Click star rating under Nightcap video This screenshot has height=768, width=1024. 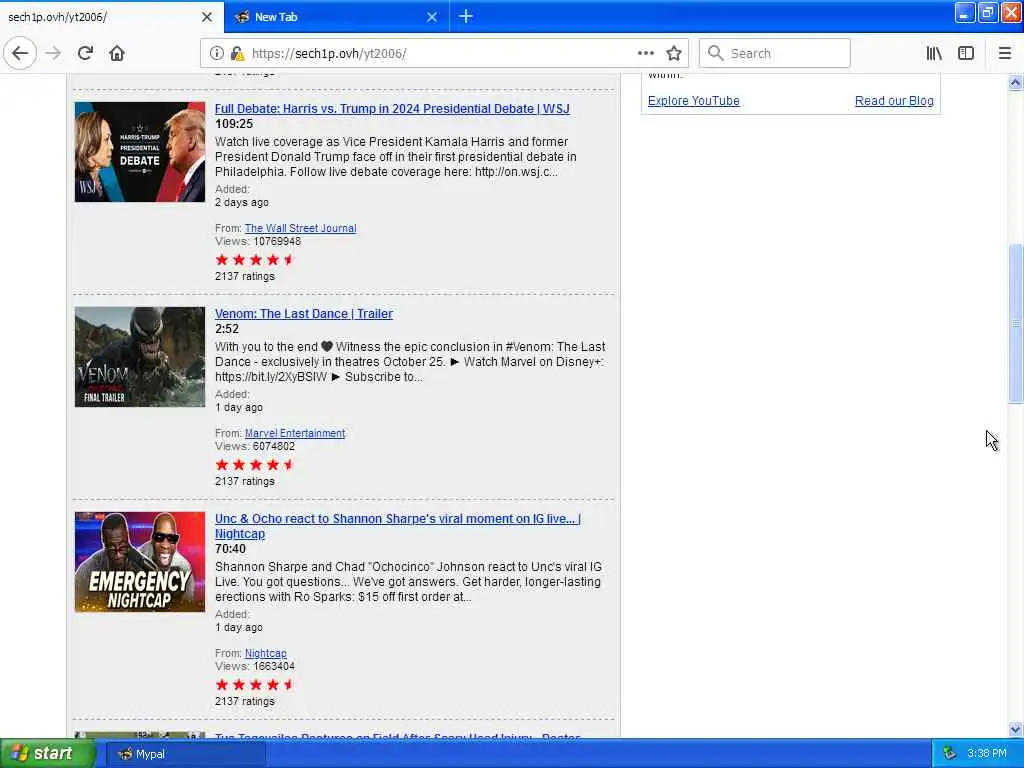point(255,685)
